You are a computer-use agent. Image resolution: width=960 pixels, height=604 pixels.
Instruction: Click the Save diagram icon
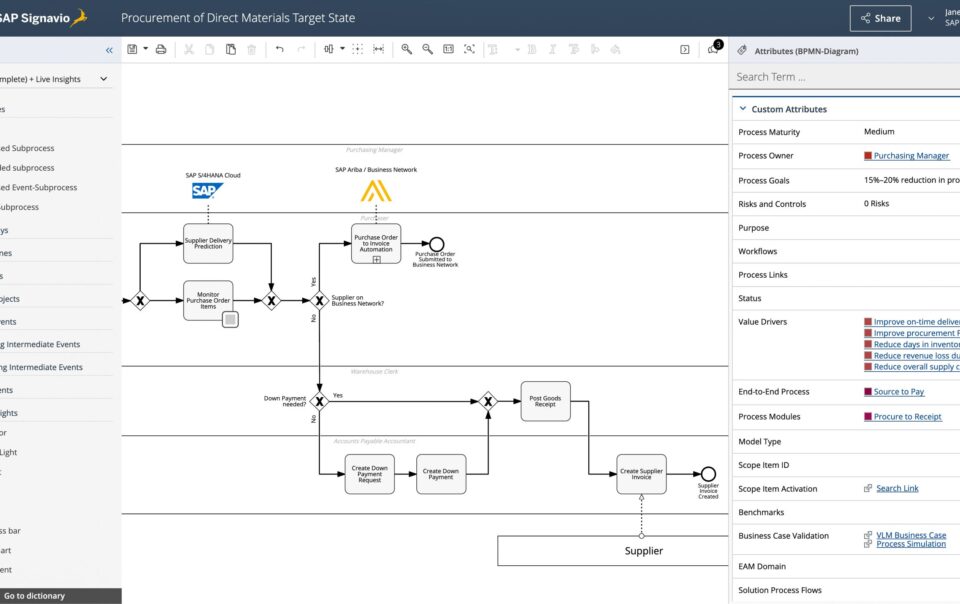pyautogui.click(x=132, y=49)
